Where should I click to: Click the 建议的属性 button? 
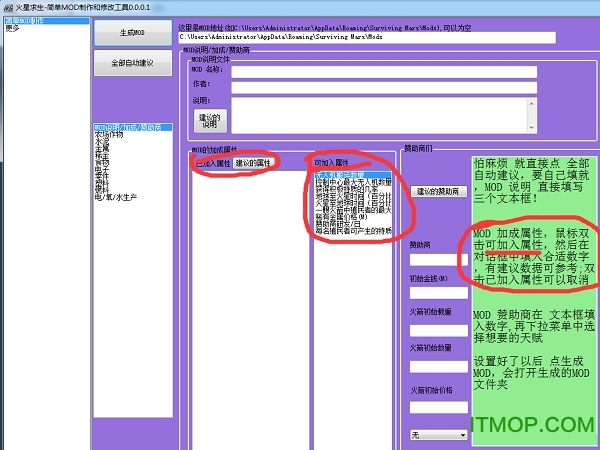pos(253,163)
